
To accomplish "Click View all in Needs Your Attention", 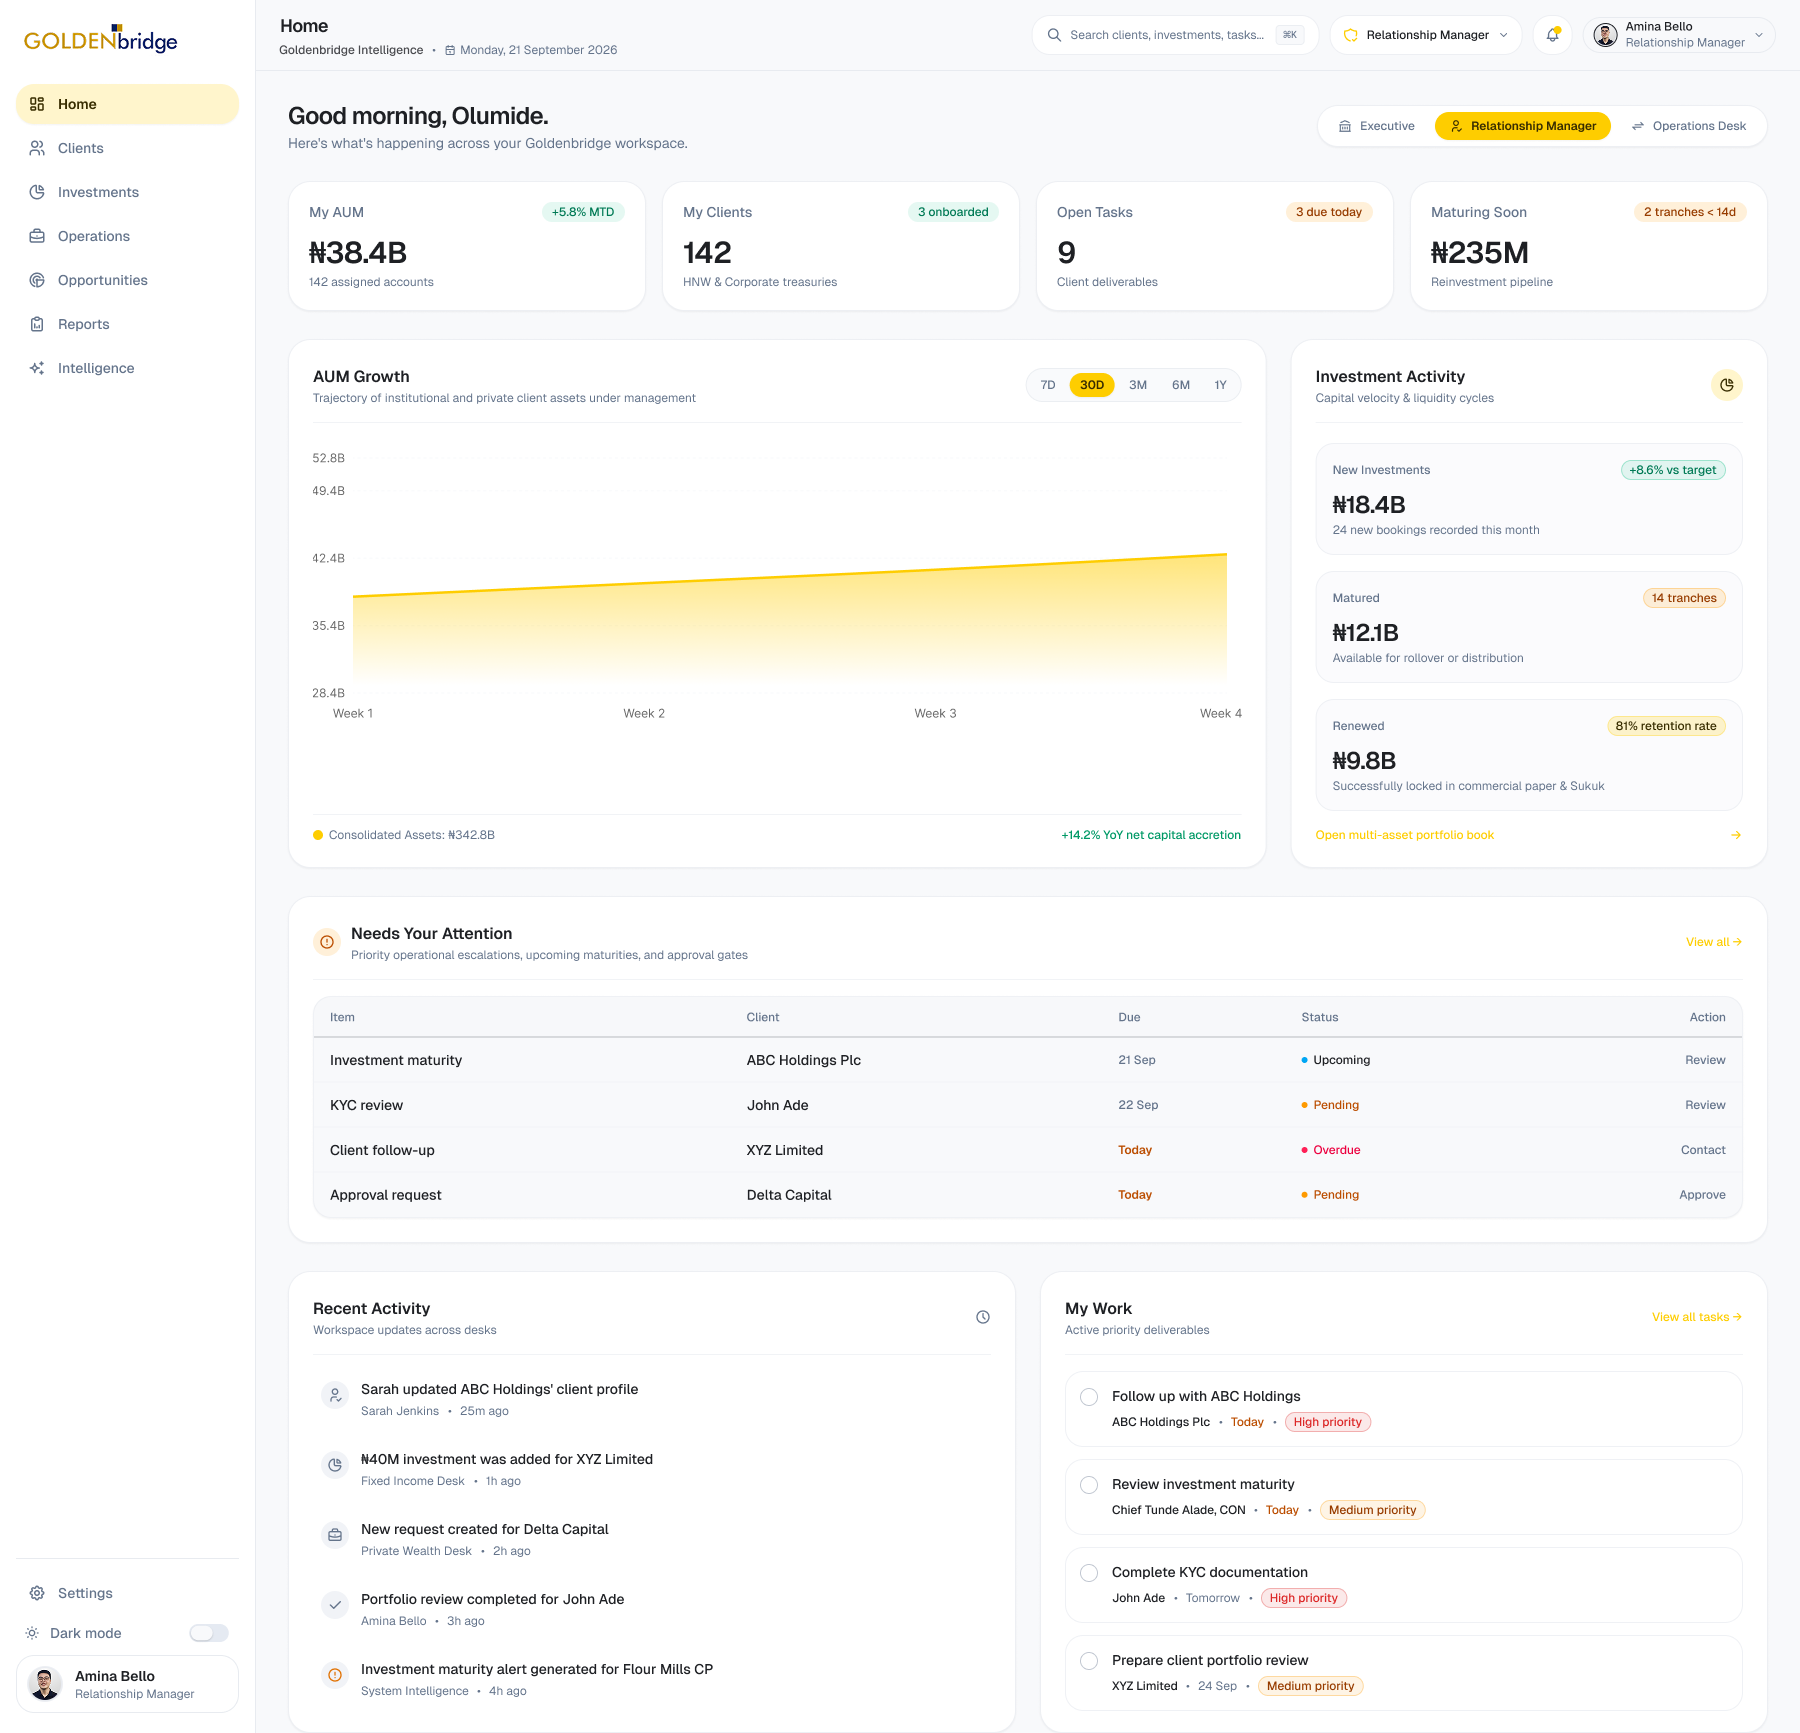I will point(1714,942).
